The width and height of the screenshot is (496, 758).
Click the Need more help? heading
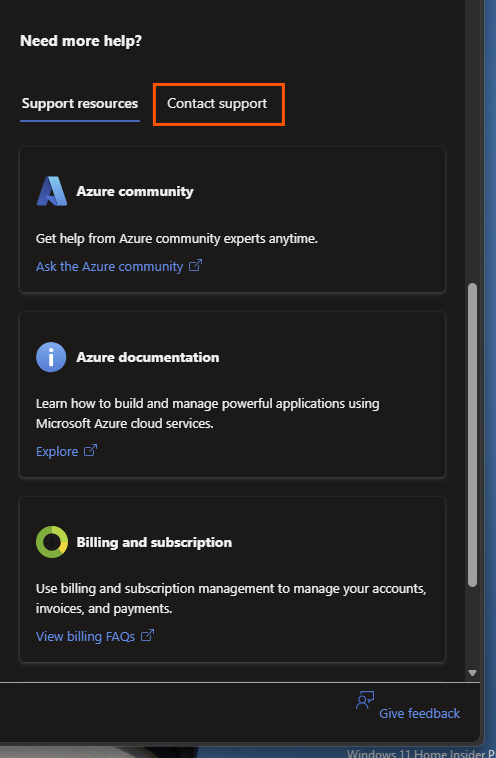click(x=81, y=41)
